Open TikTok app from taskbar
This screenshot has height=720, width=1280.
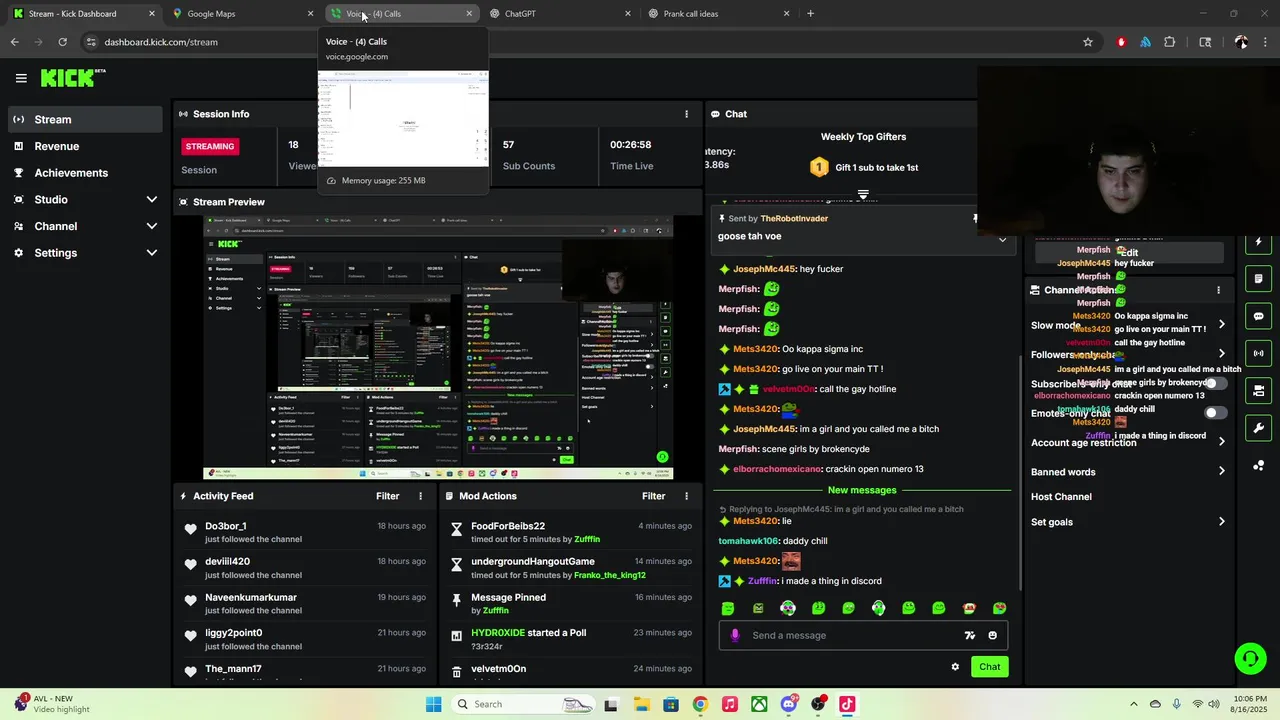(847, 704)
